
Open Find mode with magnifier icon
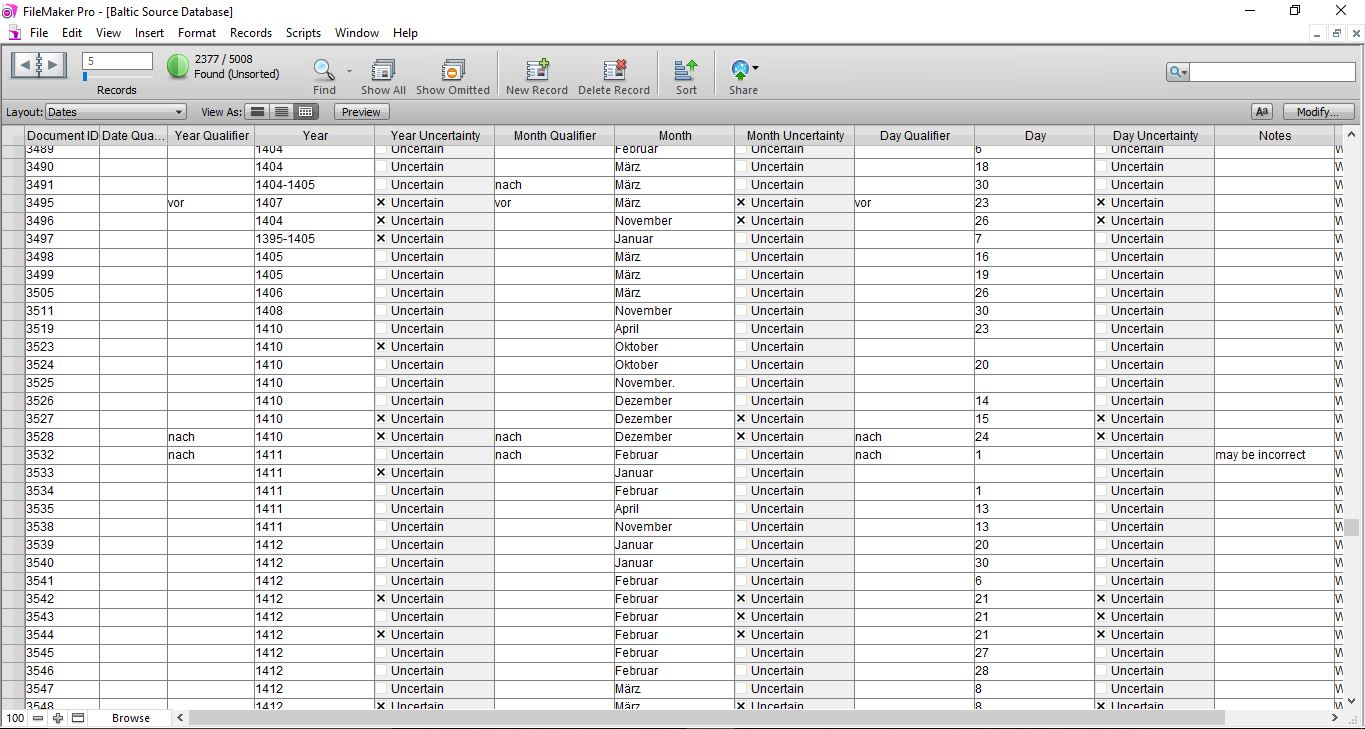tap(324, 69)
